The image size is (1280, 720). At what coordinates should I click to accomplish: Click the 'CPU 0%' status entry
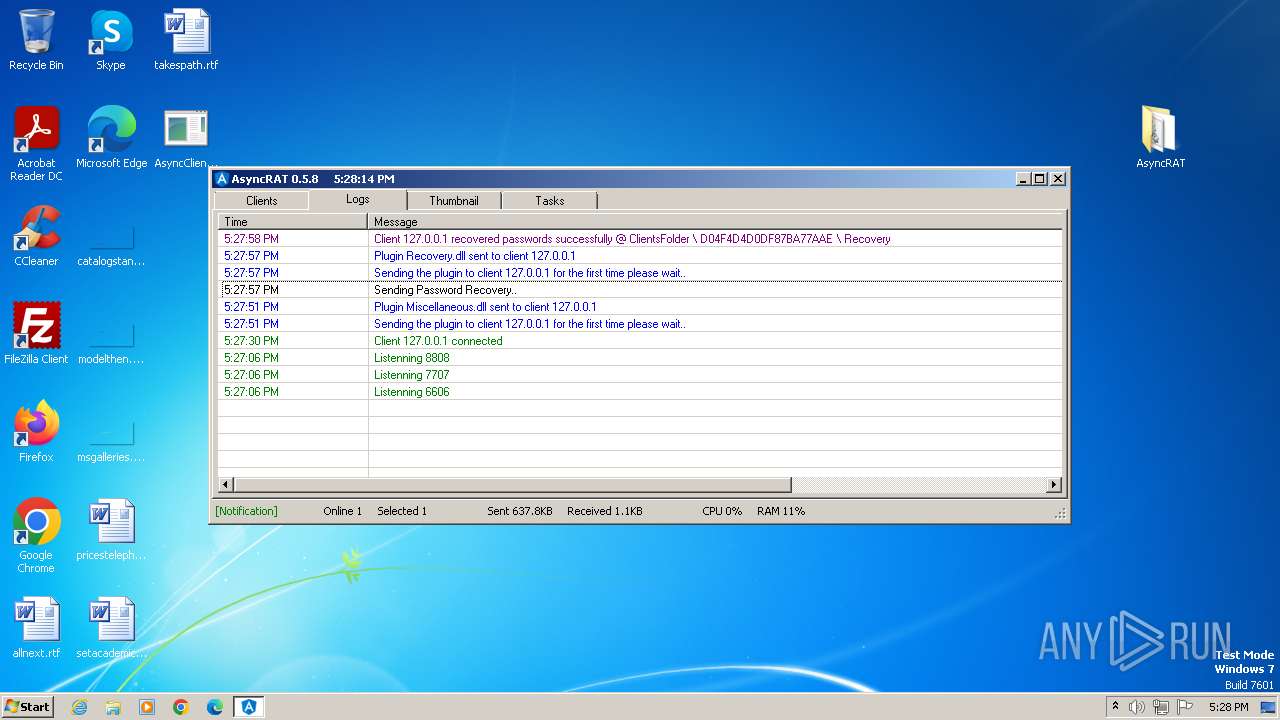pyautogui.click(x=722, y=511)
